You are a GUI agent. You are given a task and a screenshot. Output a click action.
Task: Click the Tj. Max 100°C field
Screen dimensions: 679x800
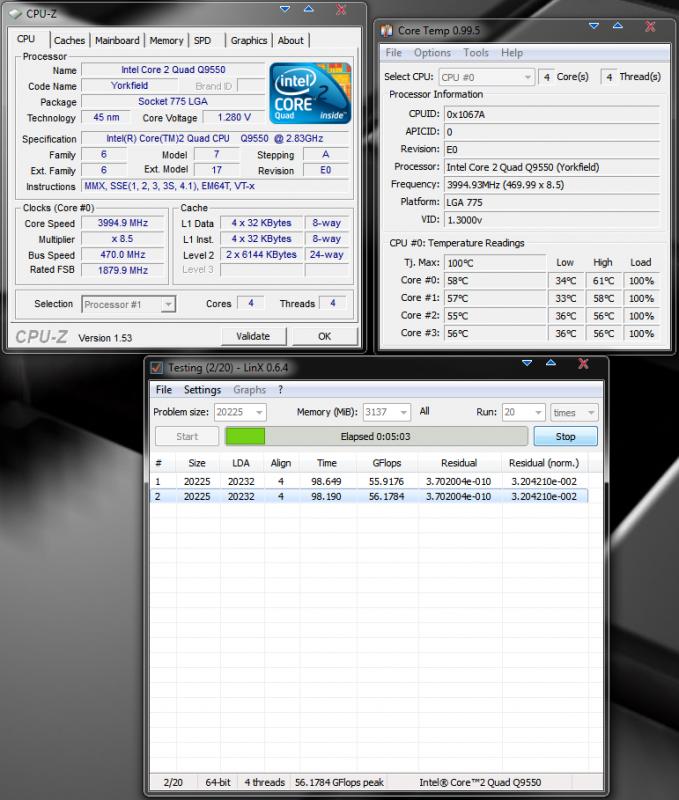[495, 263]
